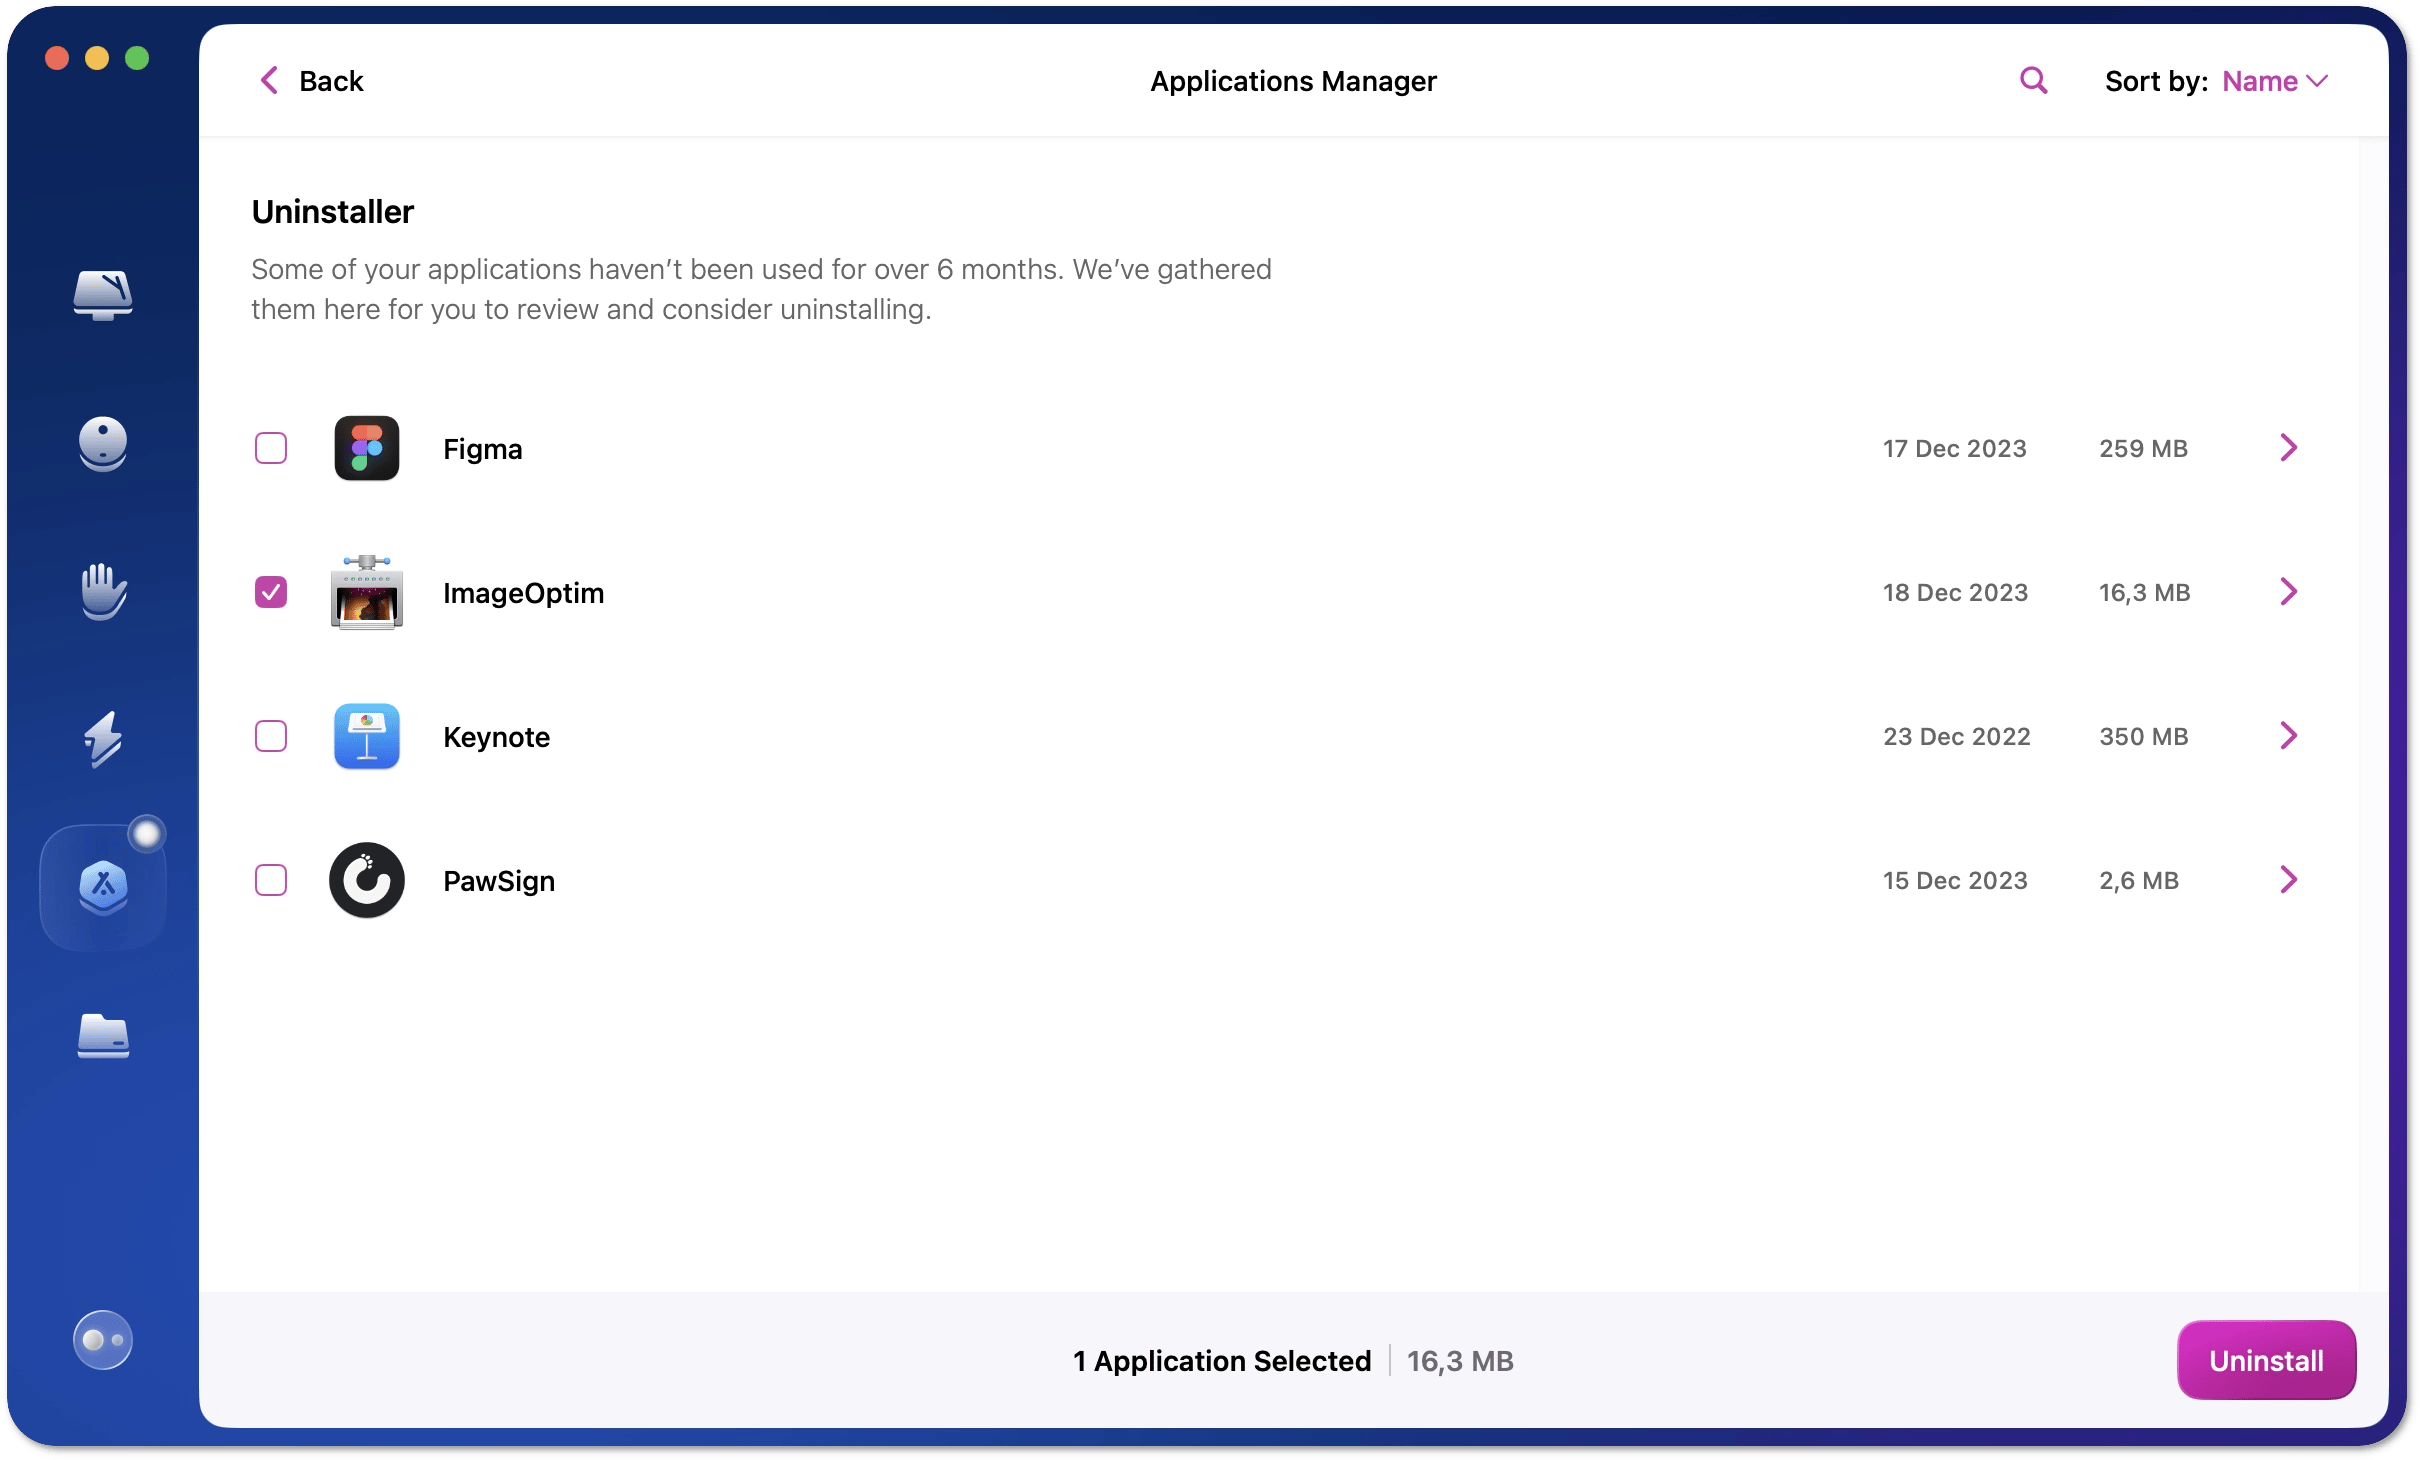Click the Uninstaller heading
The image size is (2420, 1460).
(x=332, y=212)
